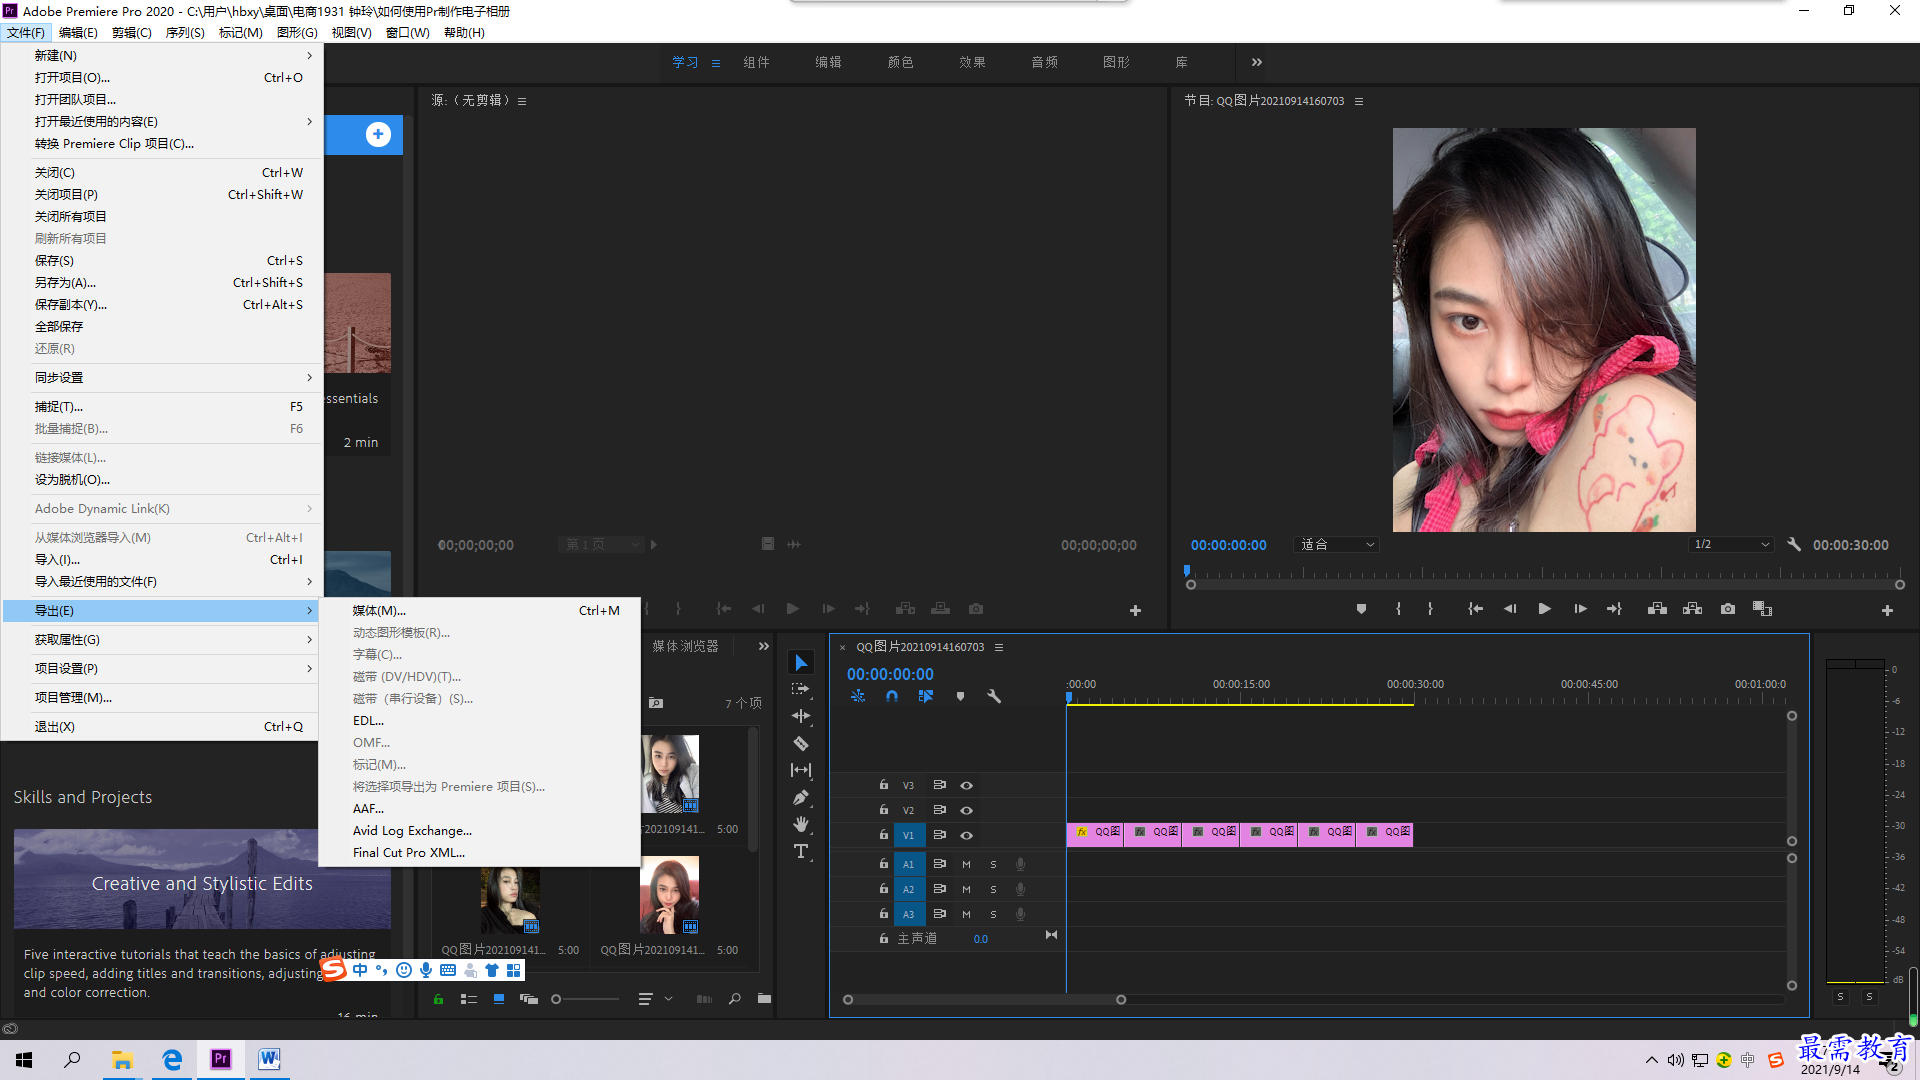Open playback resolution dropdown 1/2
This screenshot has width=1920, height=1080.
(x=1730, y=545)
